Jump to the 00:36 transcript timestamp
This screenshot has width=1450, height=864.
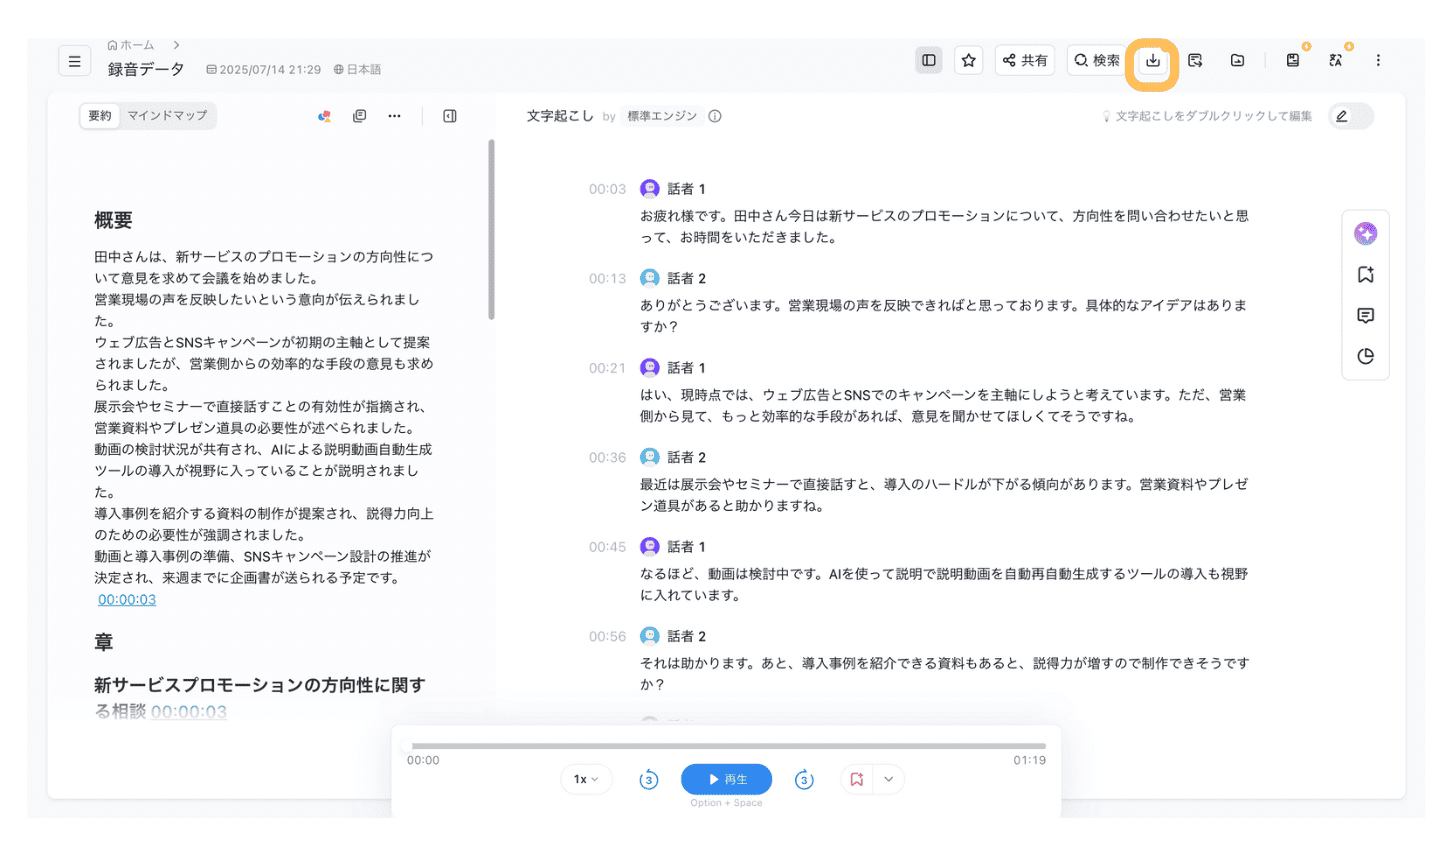pyautogui.click(x=607, y=458)
